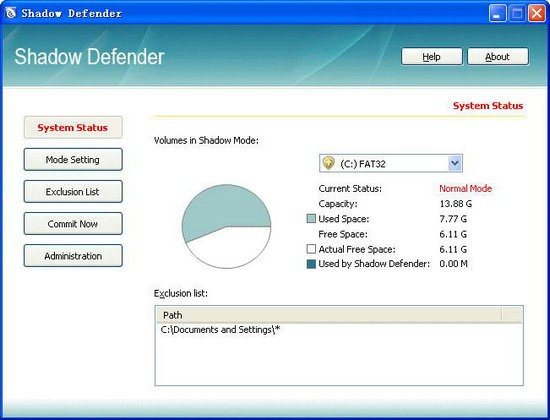Screen dimensions: 550x420
Task: Click the 7.77 G used space value
Action: (x=453, y=219)
